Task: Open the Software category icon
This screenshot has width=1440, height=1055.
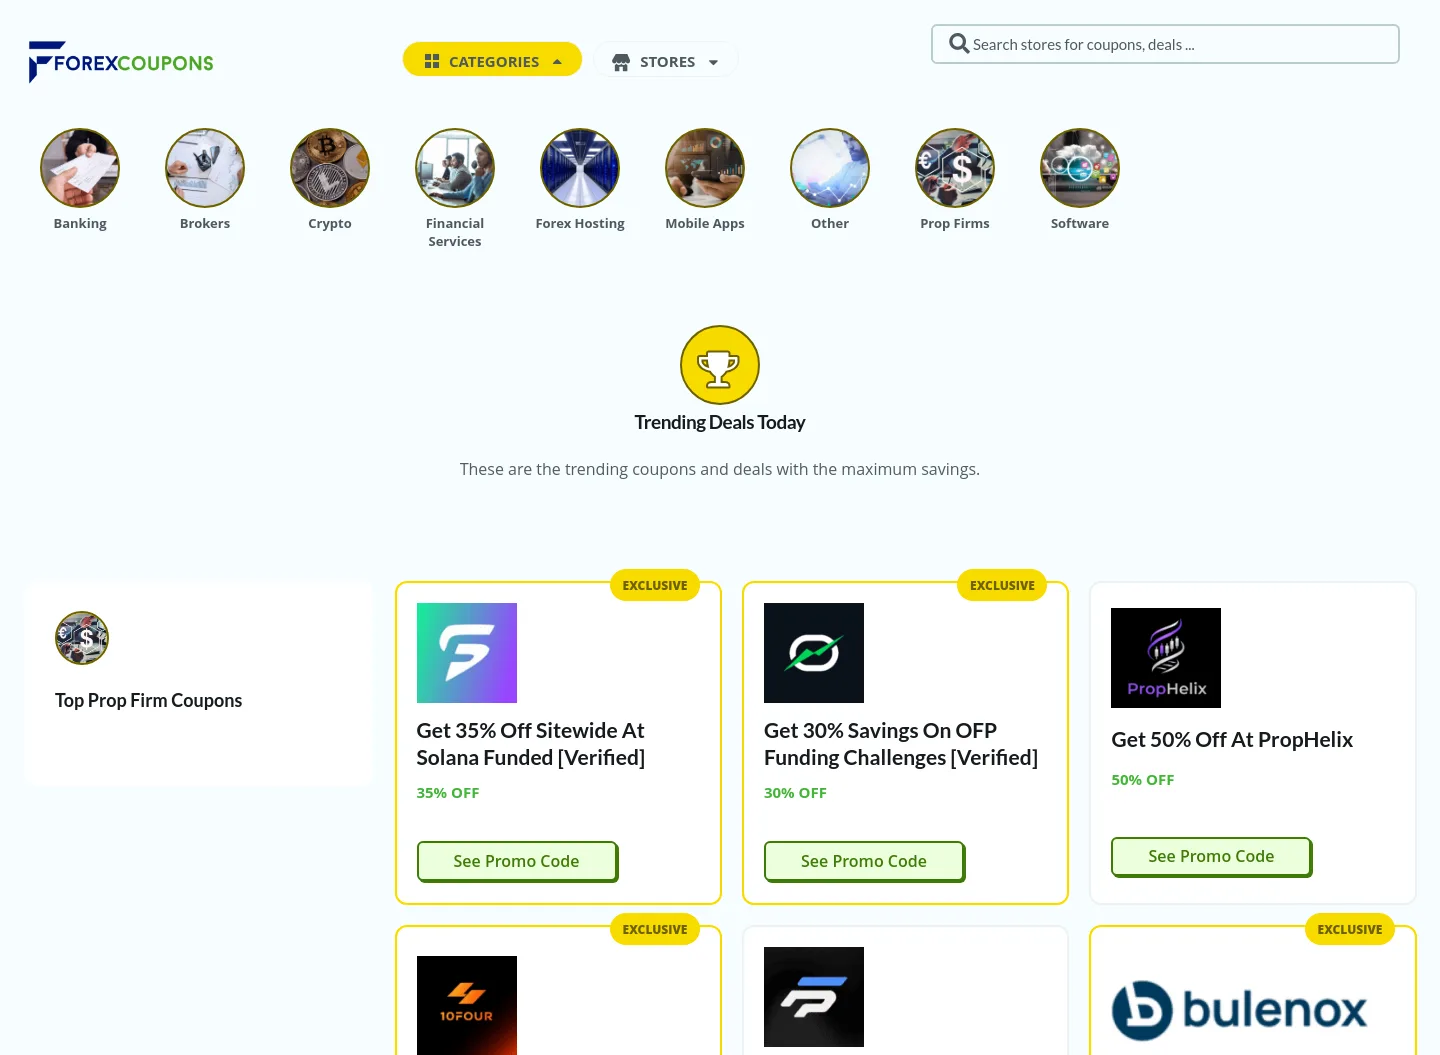Action: (1080, 168)
